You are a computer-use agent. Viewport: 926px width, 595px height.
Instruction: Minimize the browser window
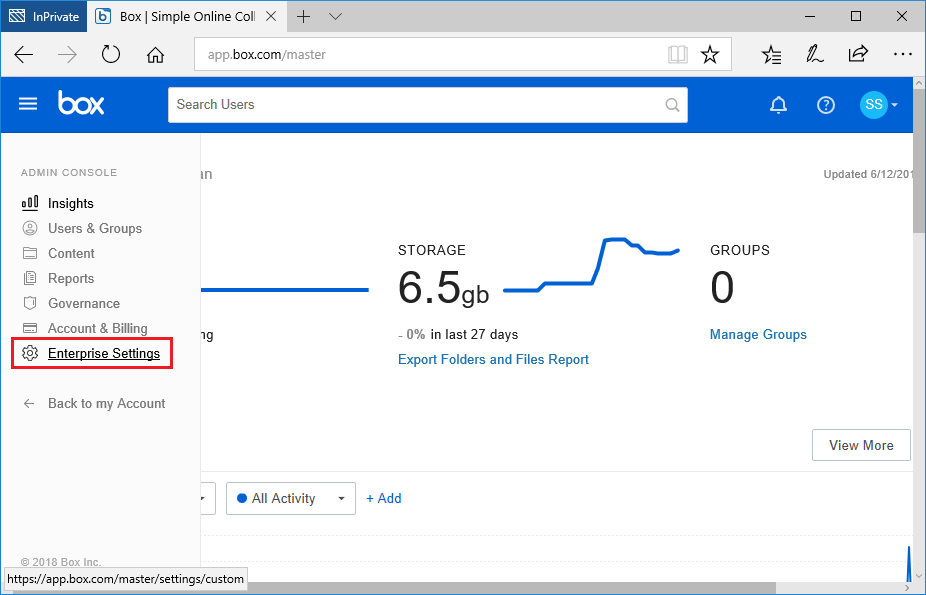point(810,17)
